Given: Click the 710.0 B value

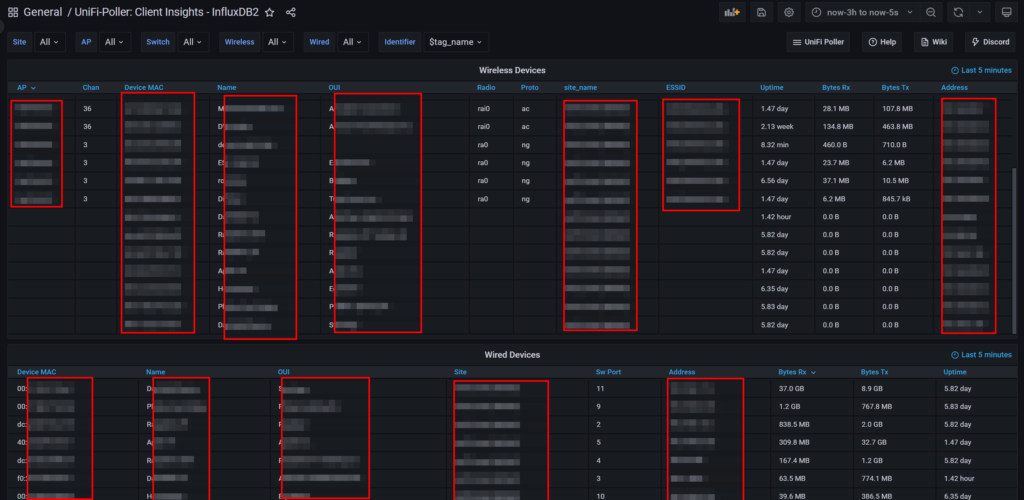Looking at the screenshot, I should pos(894,144).
